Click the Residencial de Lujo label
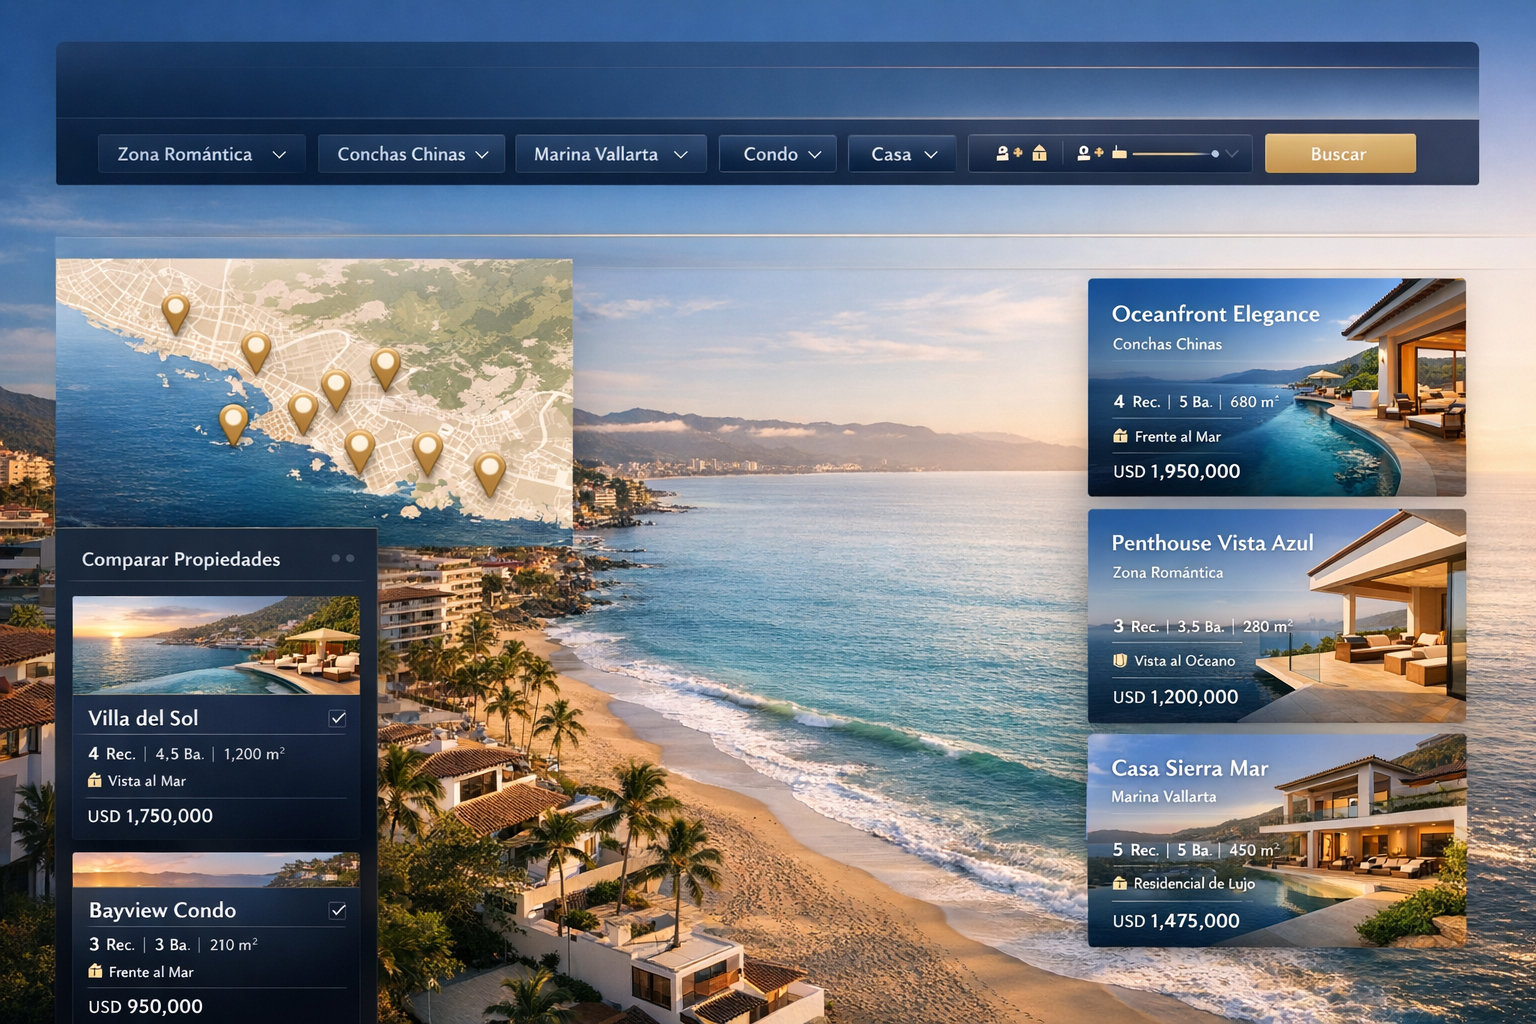Image resolution: width=1536 pixels, height=1024 pixels. coord(1194,883)
